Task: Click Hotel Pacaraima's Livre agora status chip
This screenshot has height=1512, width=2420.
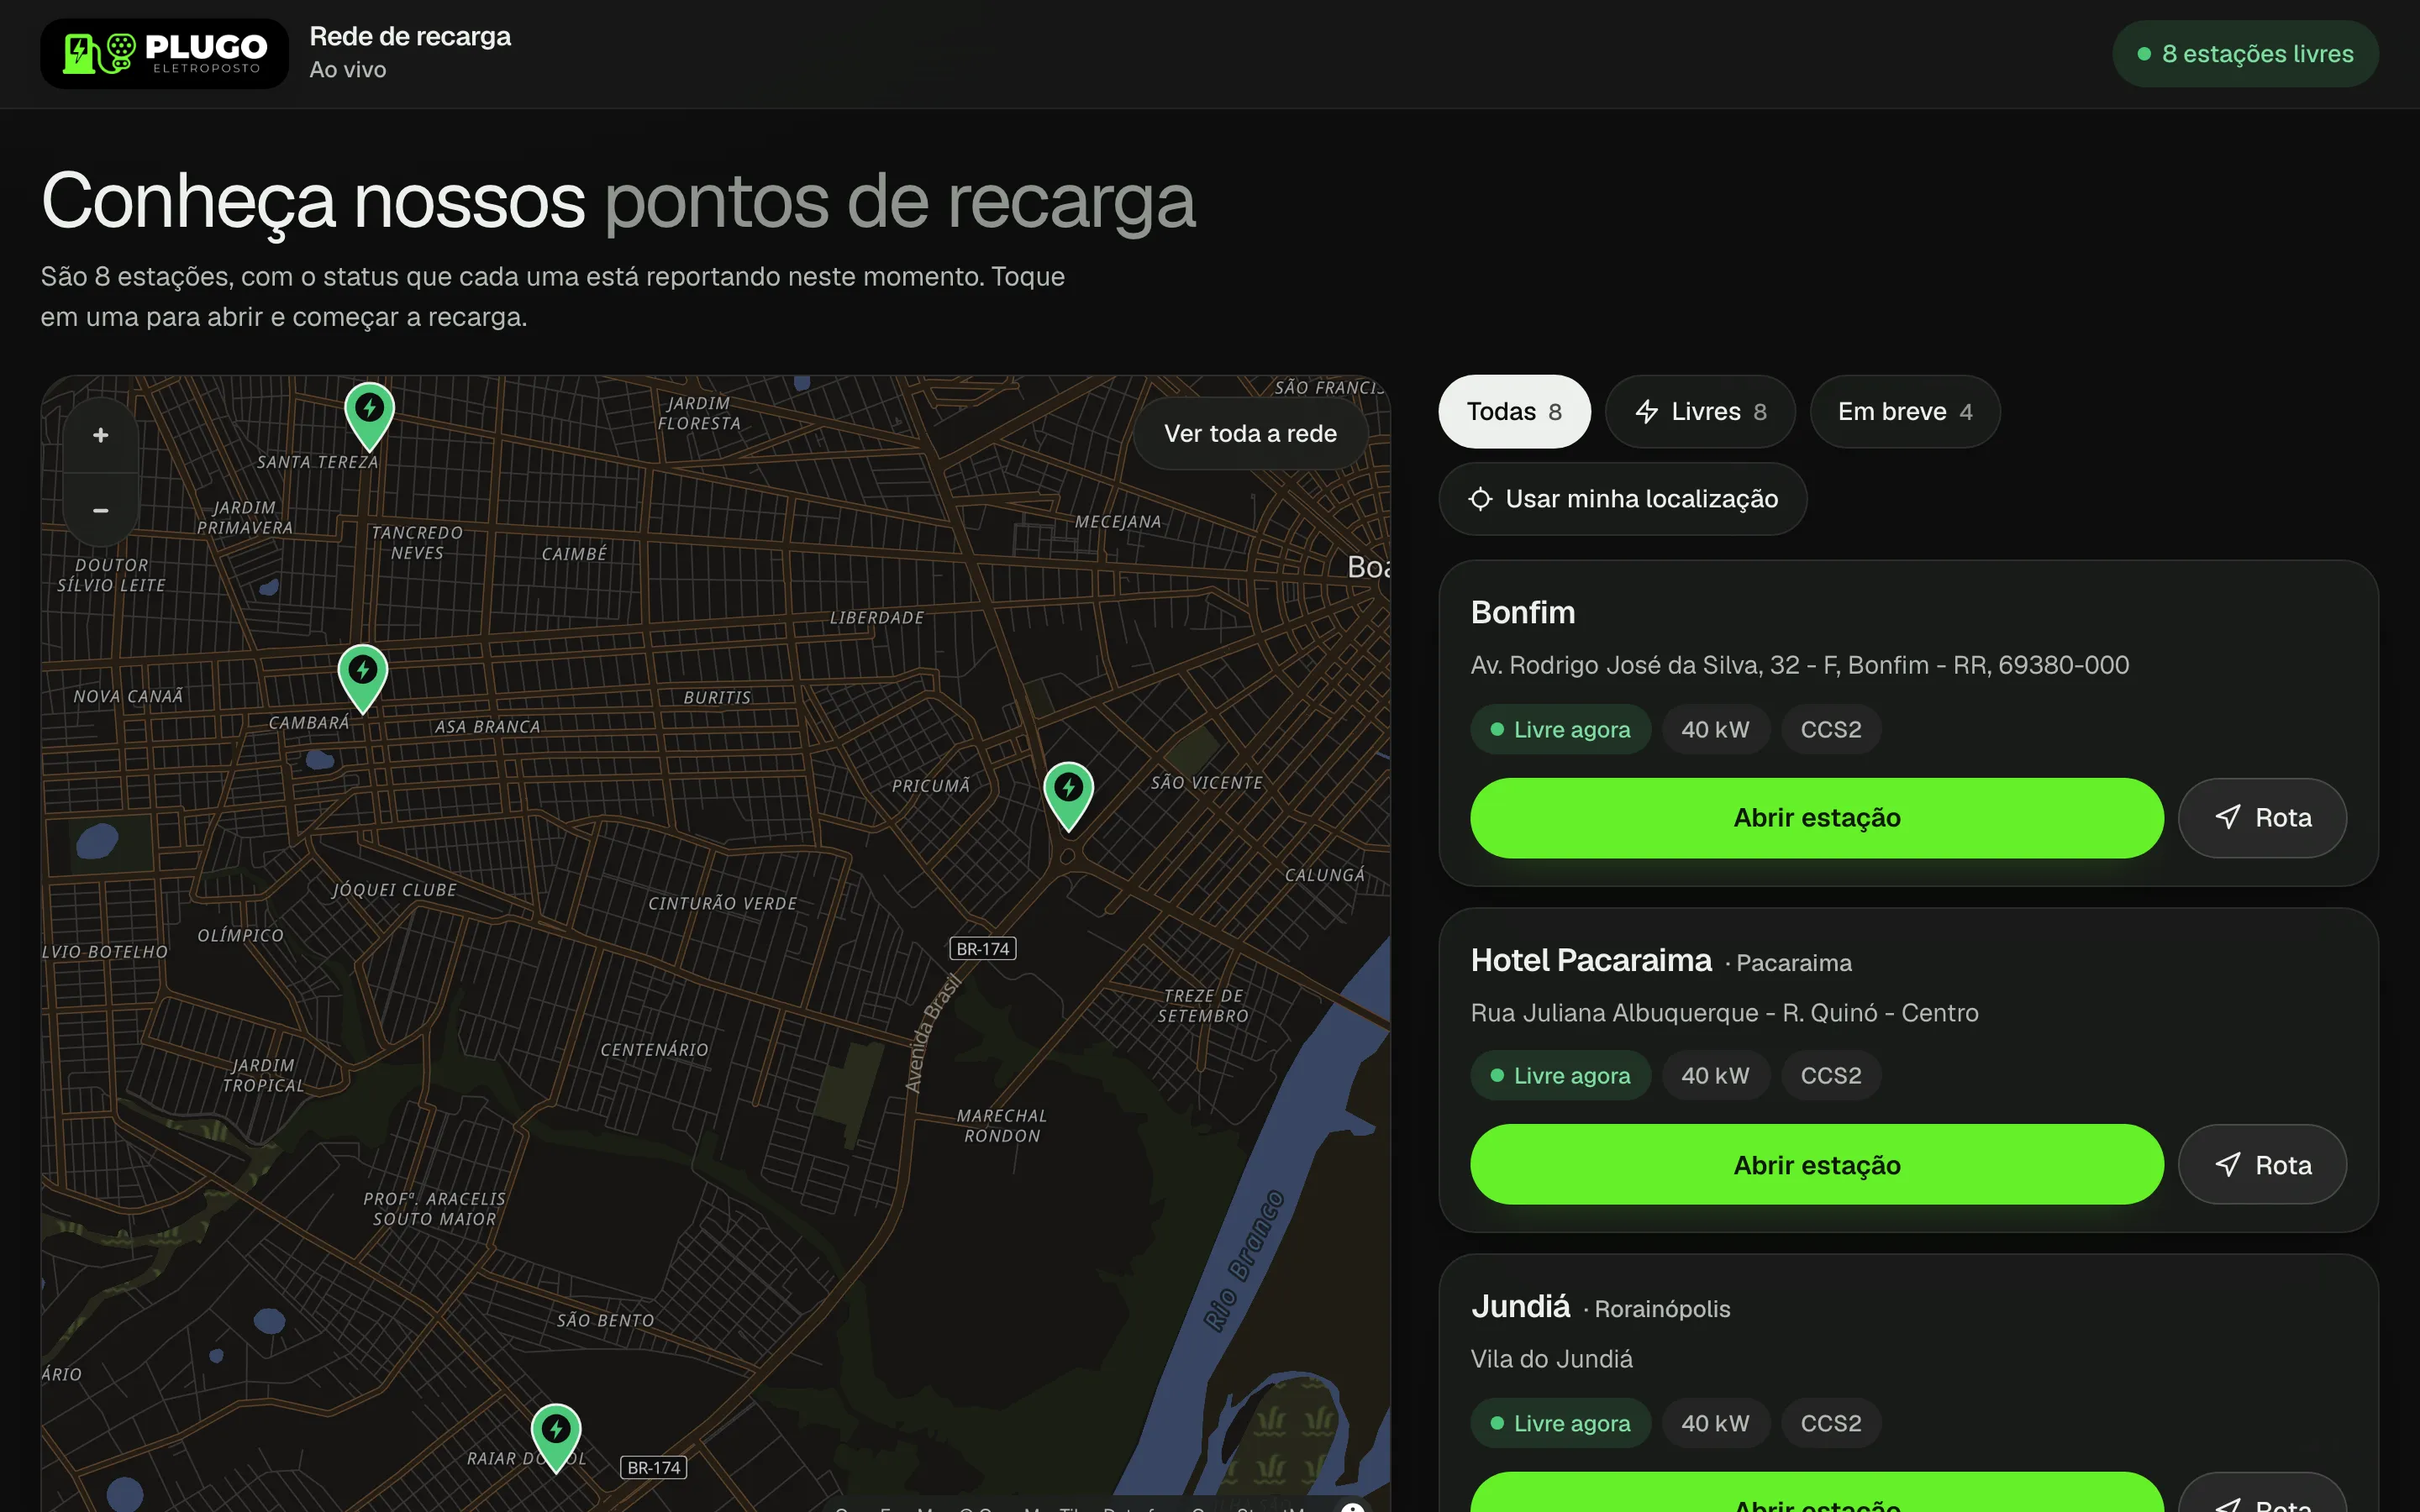Action: 1560,1076
